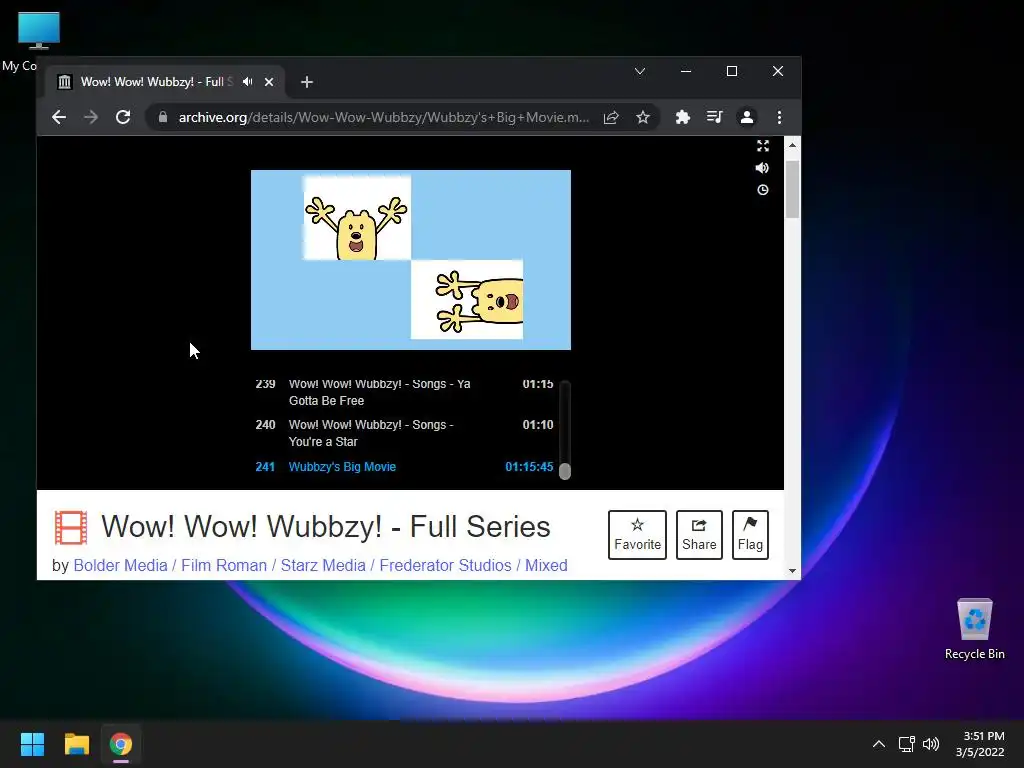Open Chrome profile avatar

coord(746,118)
